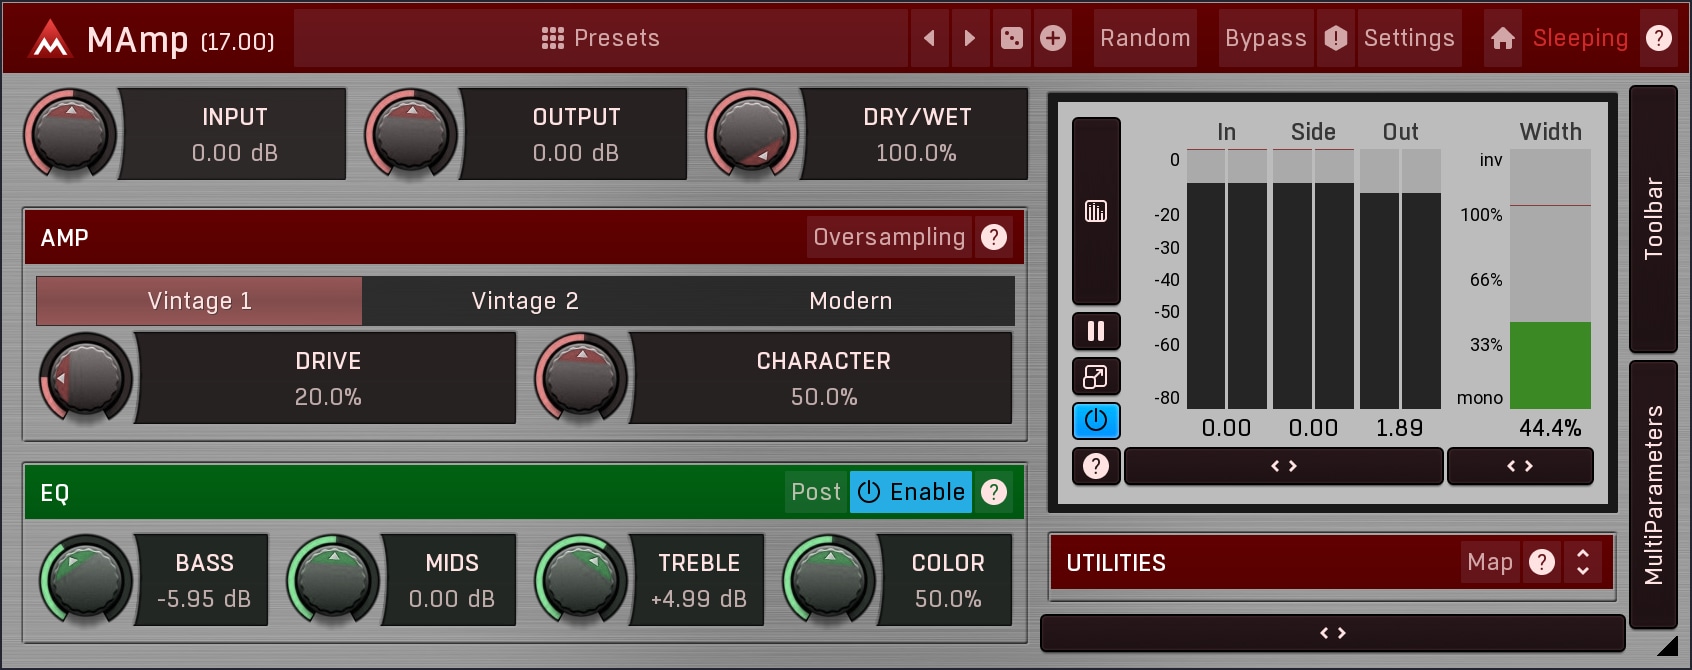Screen dimensions: 1692x670
Task: Open the Presets browser
Action: pos(601,38)
